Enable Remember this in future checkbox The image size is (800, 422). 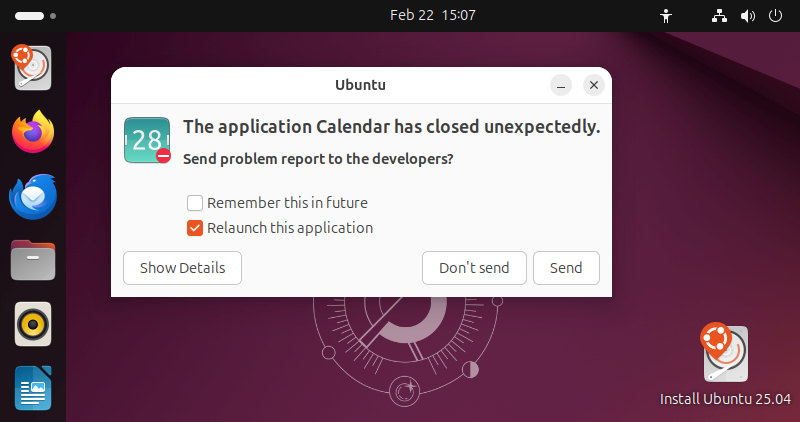click(x=196, y=203)
